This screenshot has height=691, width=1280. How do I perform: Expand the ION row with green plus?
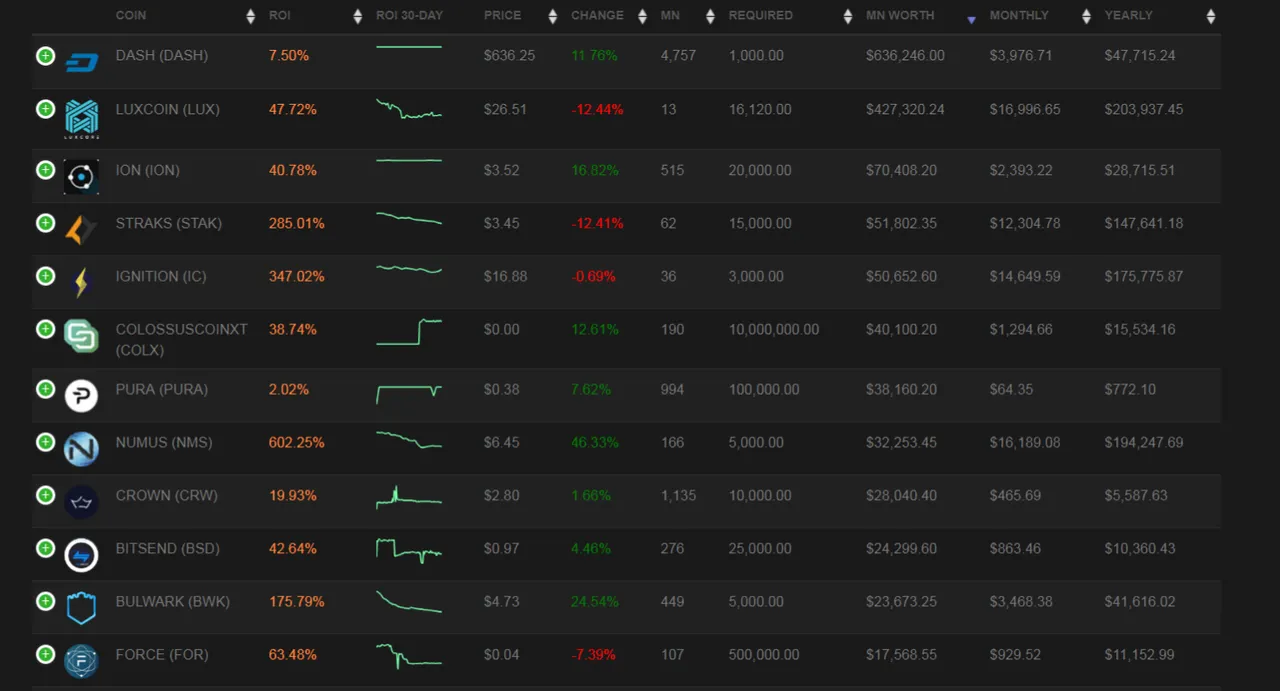click(45, 170)
